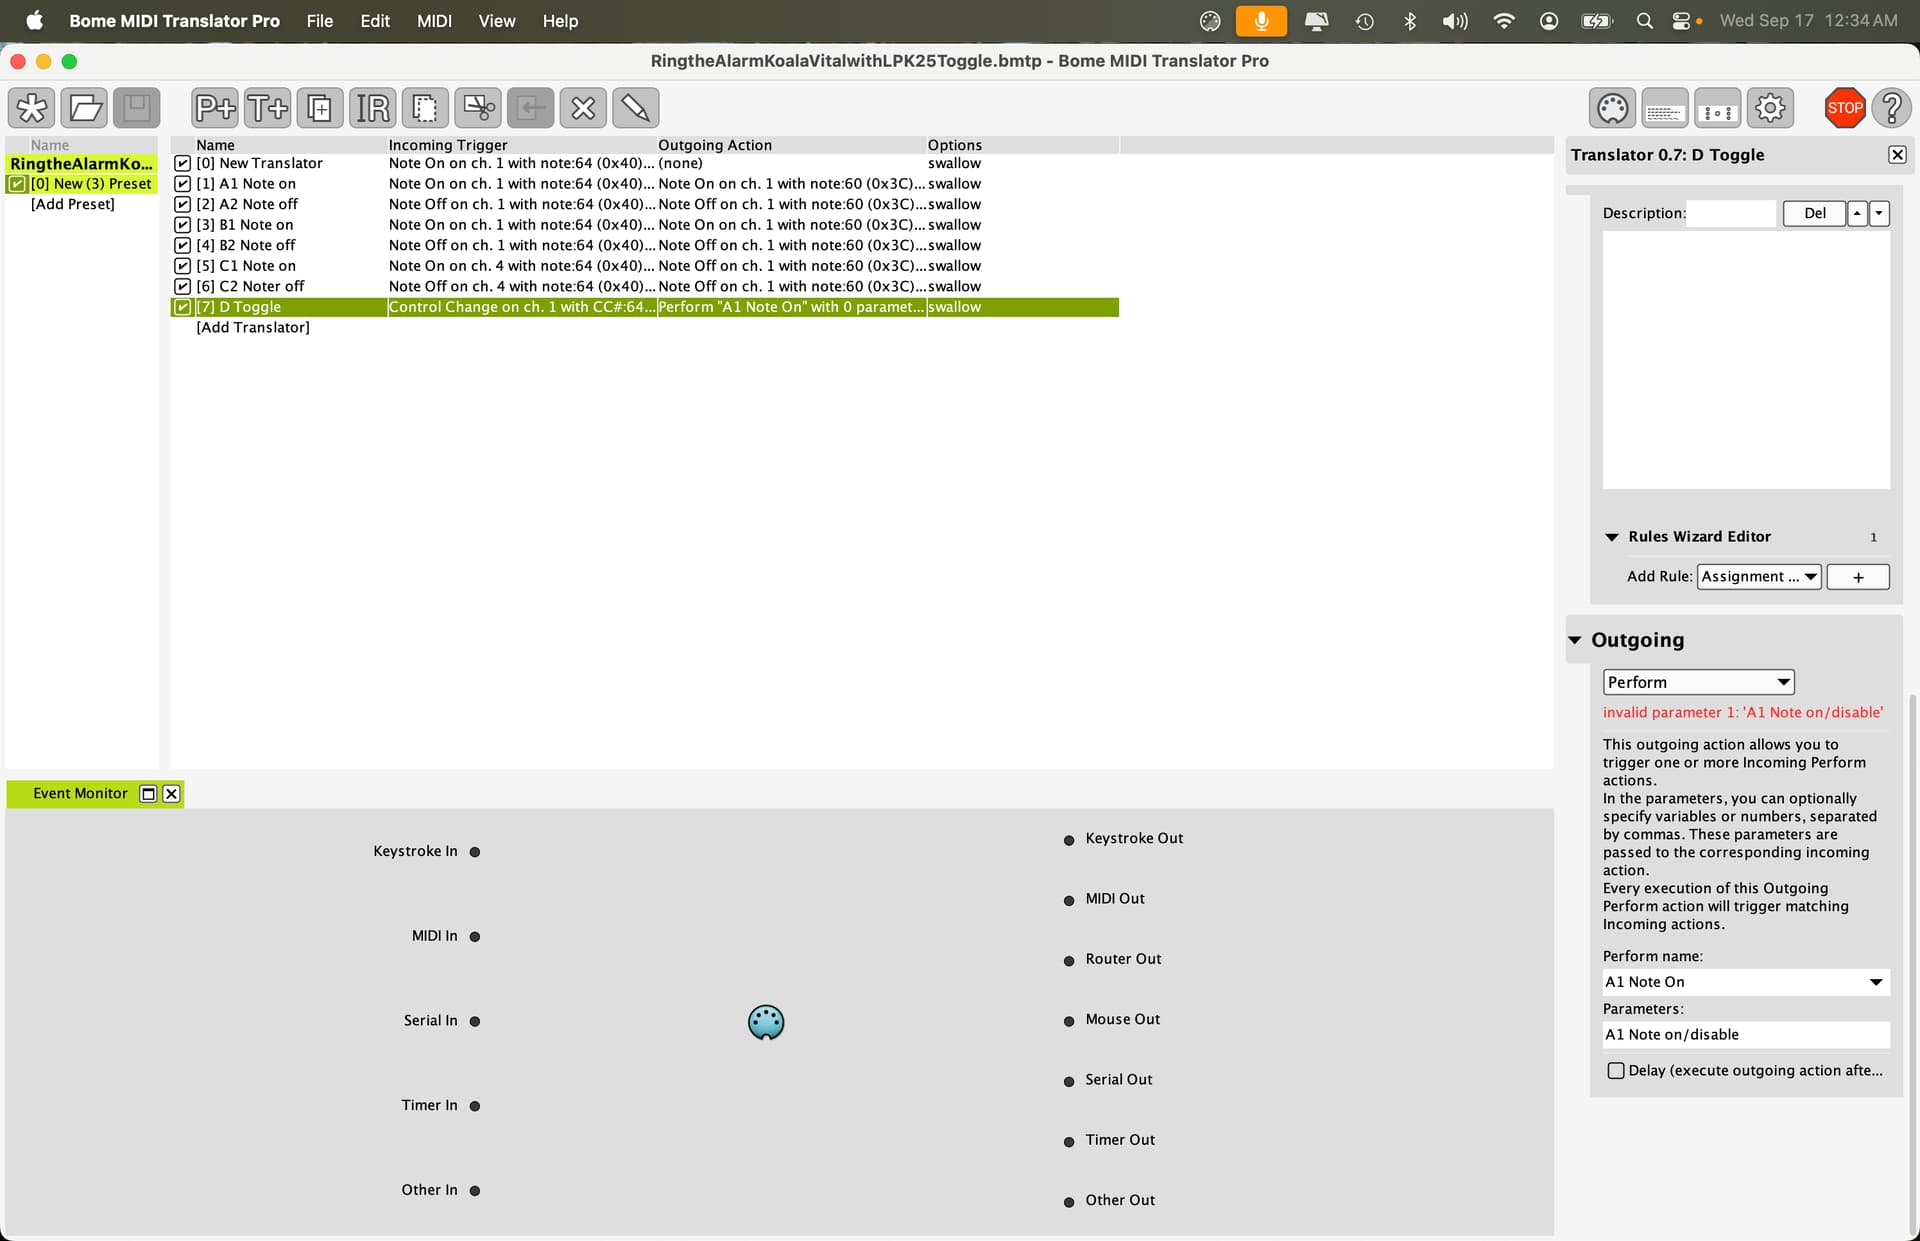Click the IR rename toolbar icon

(x=373, y=108)
